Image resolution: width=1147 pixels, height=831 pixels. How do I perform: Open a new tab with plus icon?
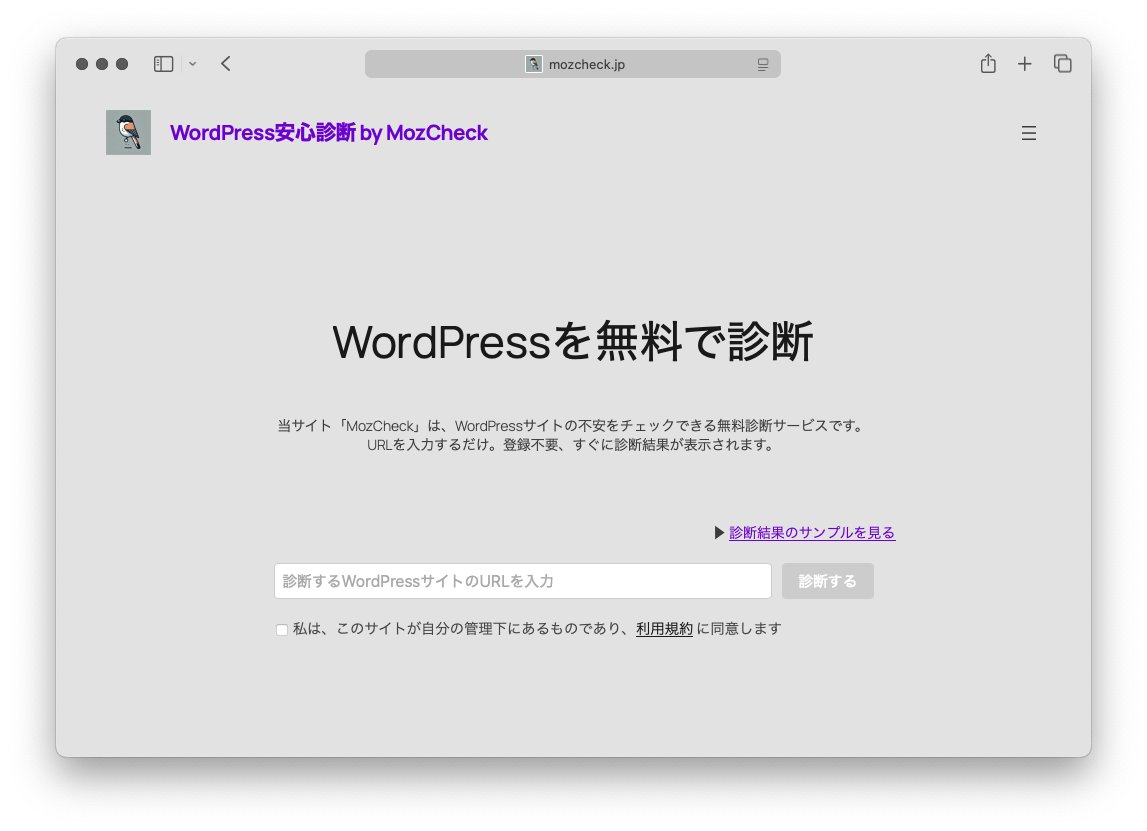click(1025, 64)
